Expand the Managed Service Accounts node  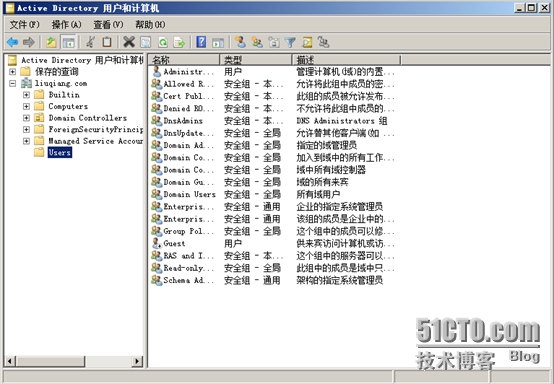[x=26, y=141]
